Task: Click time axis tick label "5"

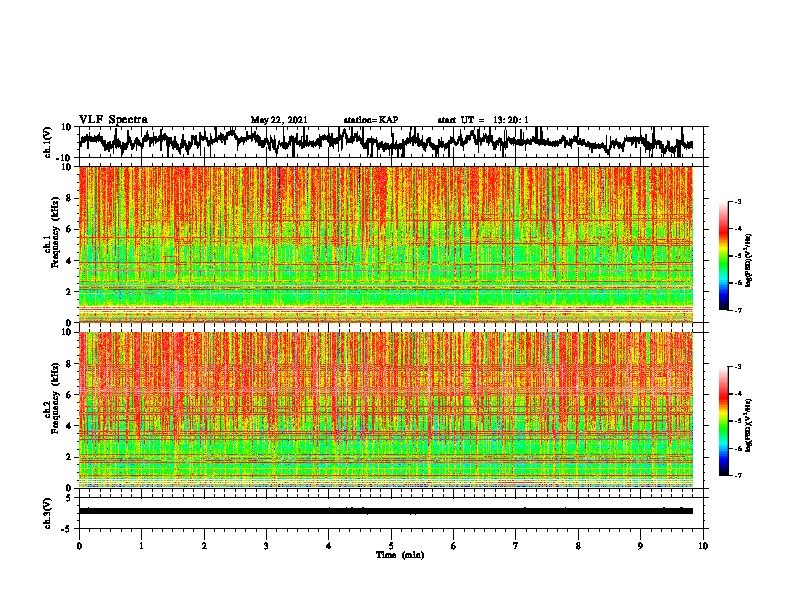Action: [391, 546]
